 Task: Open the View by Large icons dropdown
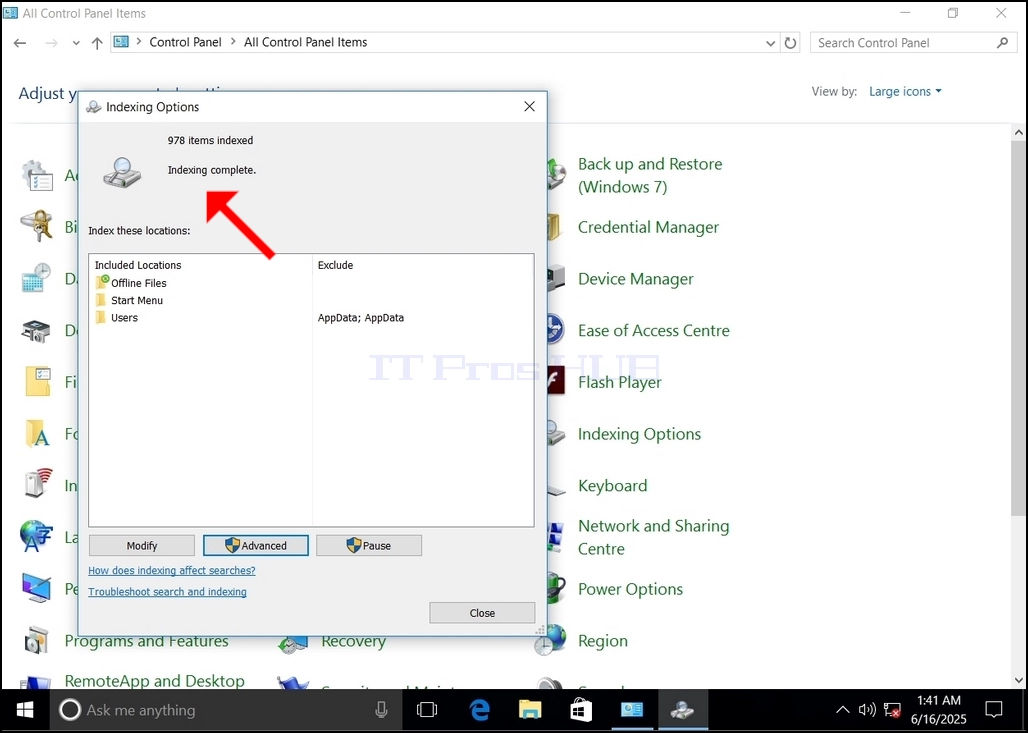[905, 91]
